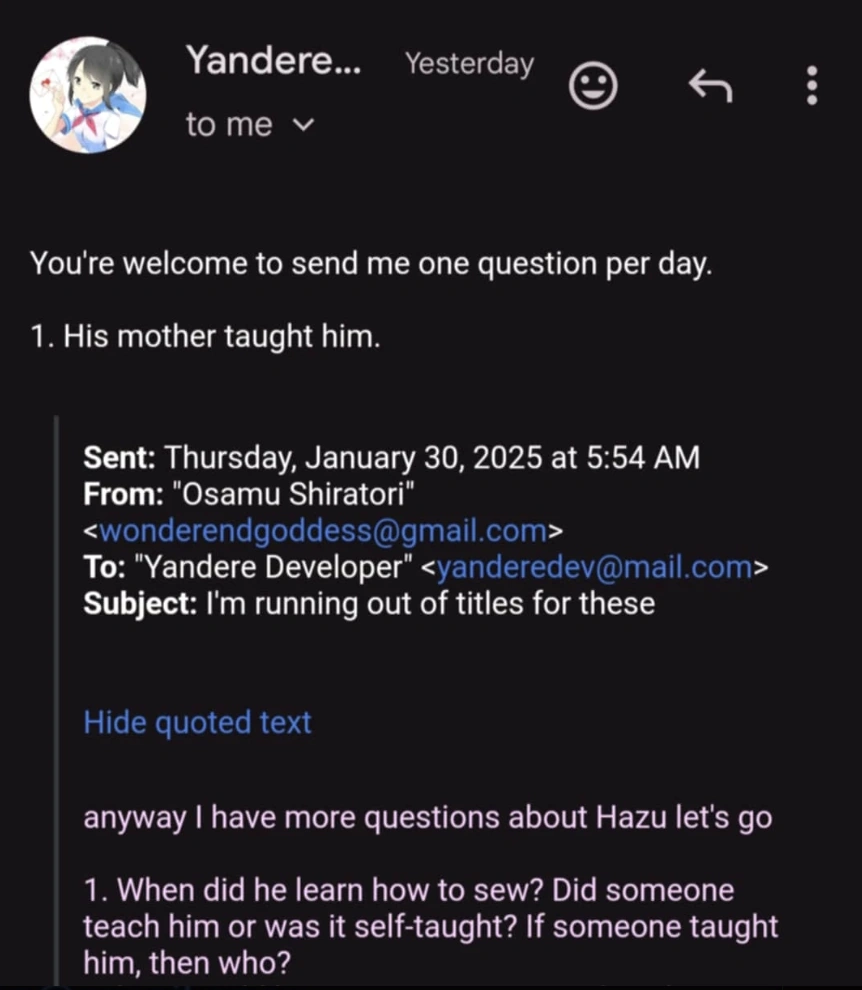Click the quoted question about learning to sew
Screen dimensions: 862x990
[x=430, y=925]
